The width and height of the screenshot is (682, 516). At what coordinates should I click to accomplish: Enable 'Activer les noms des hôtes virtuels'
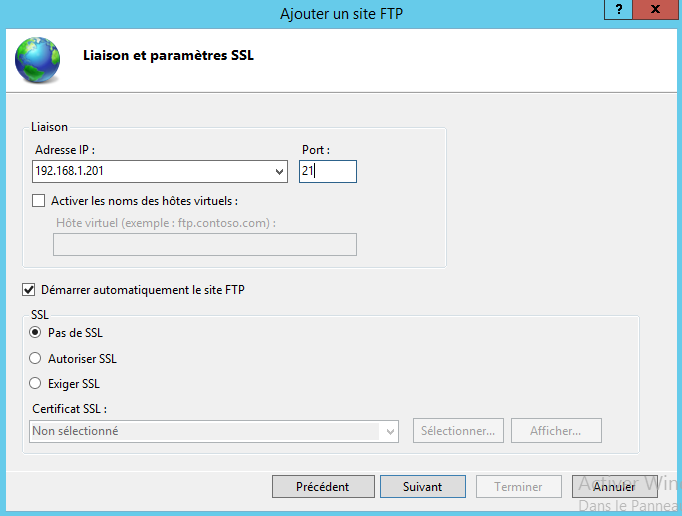pos(39,201)
